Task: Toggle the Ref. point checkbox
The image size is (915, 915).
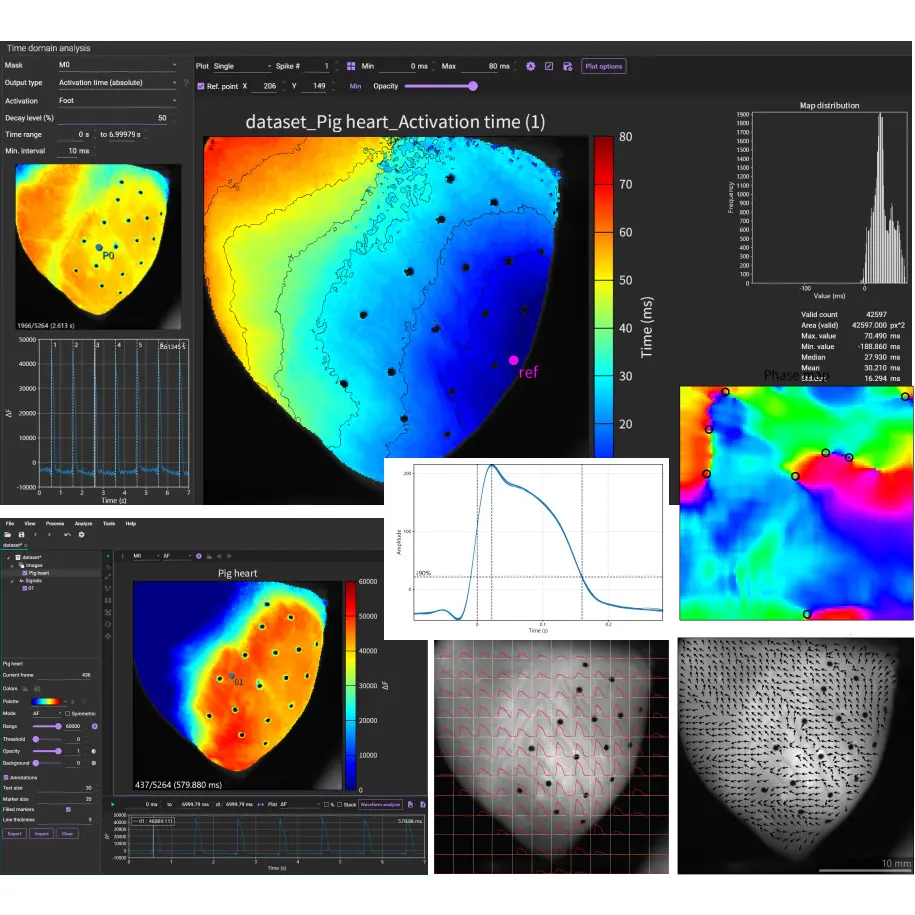Action: coord(201,86)
